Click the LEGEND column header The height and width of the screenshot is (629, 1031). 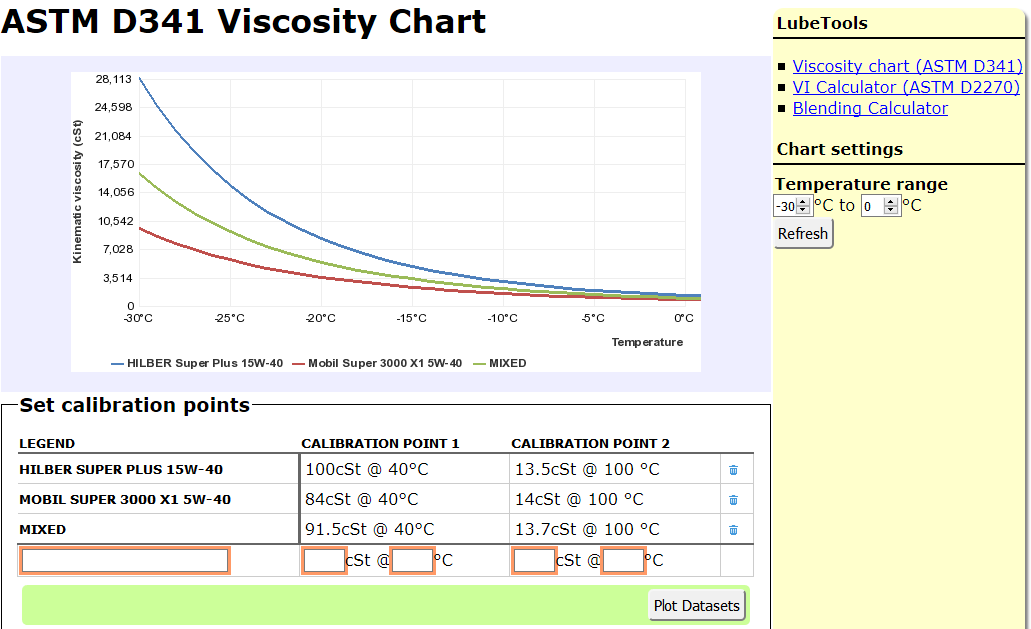click(x=47, y=444)
